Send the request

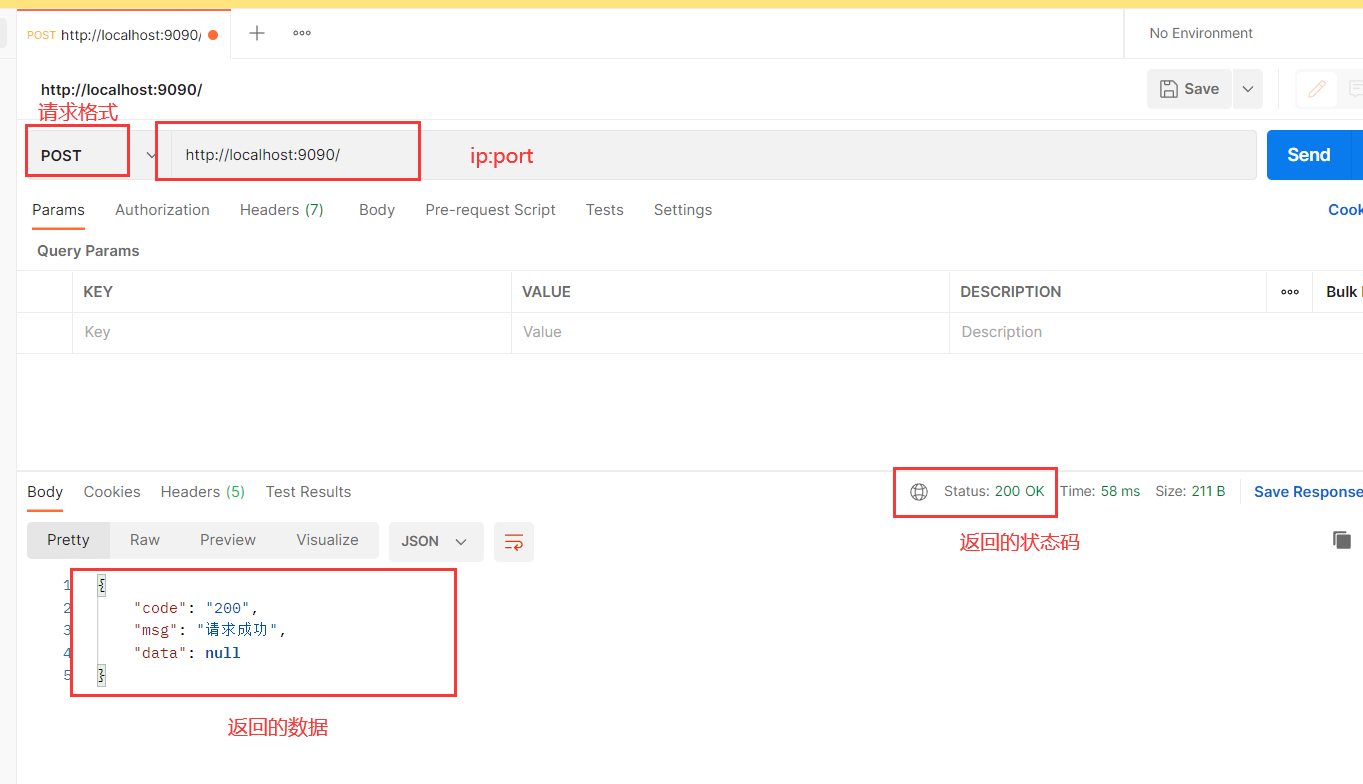(x=1308, y=155)
